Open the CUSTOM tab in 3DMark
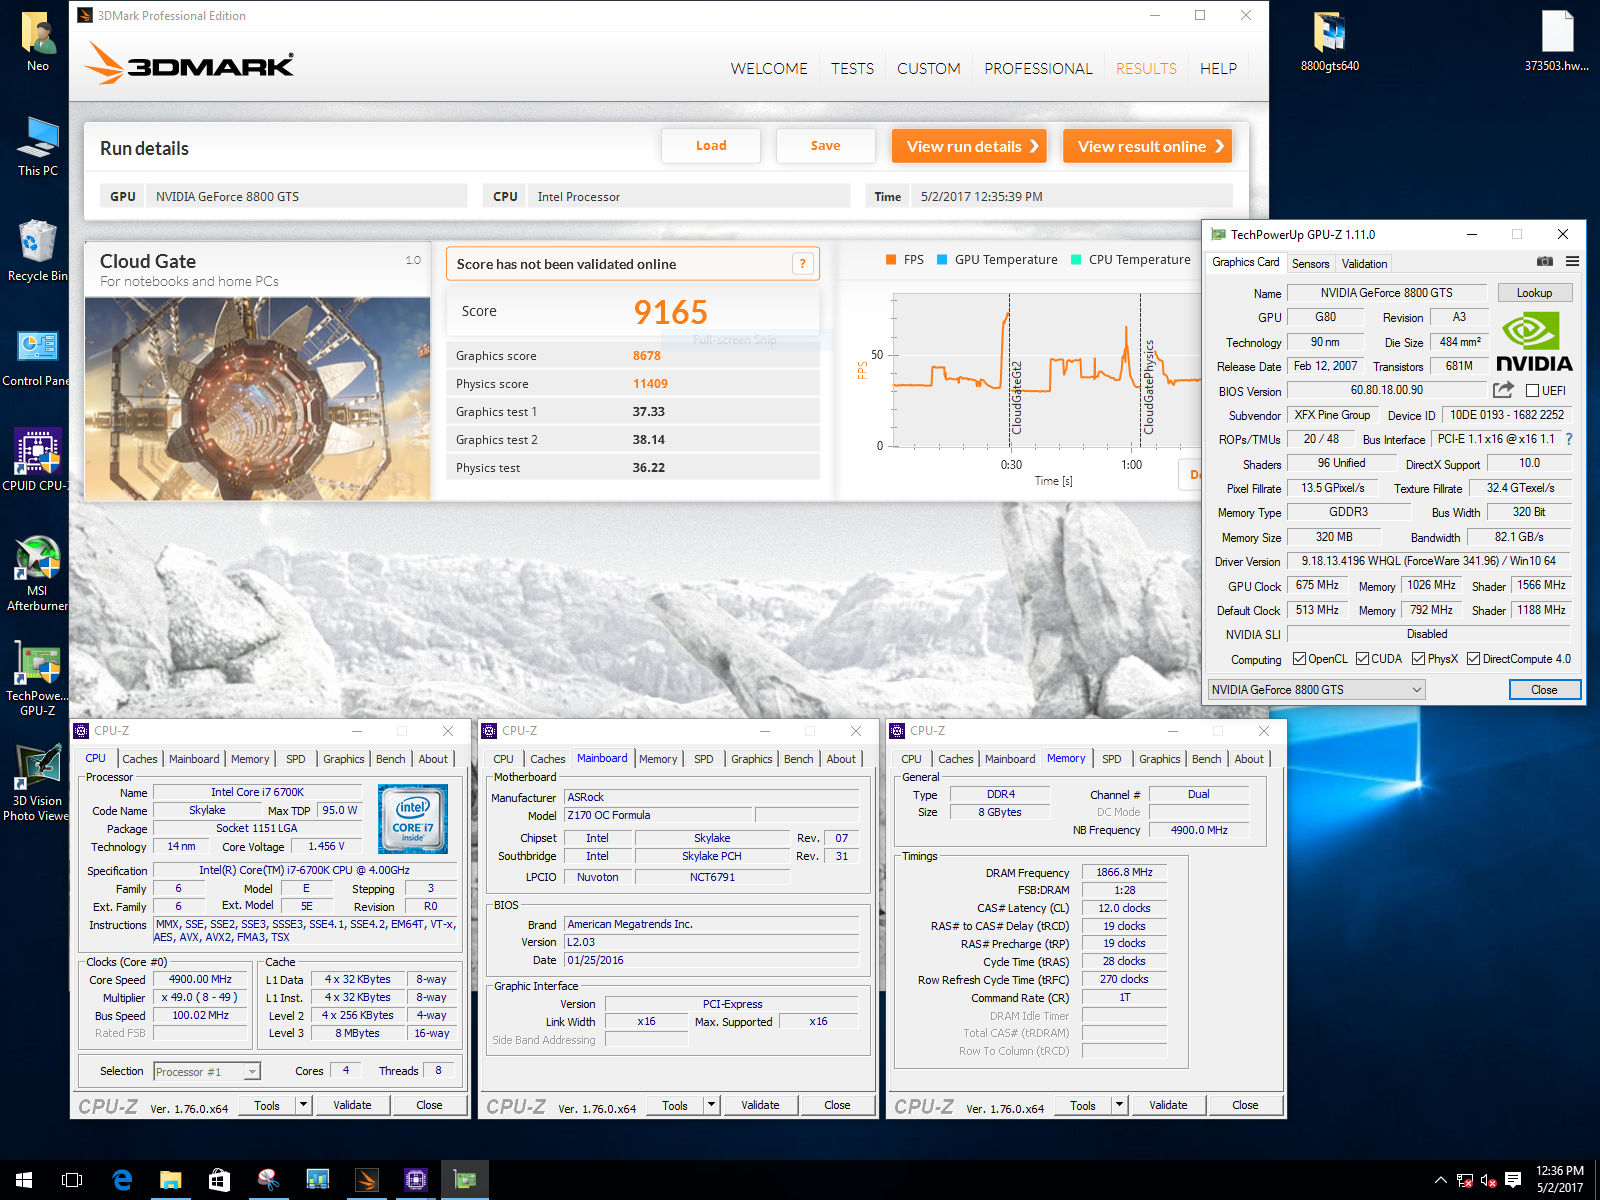Screen dimensions: 1600x1200 pos(928,68)
